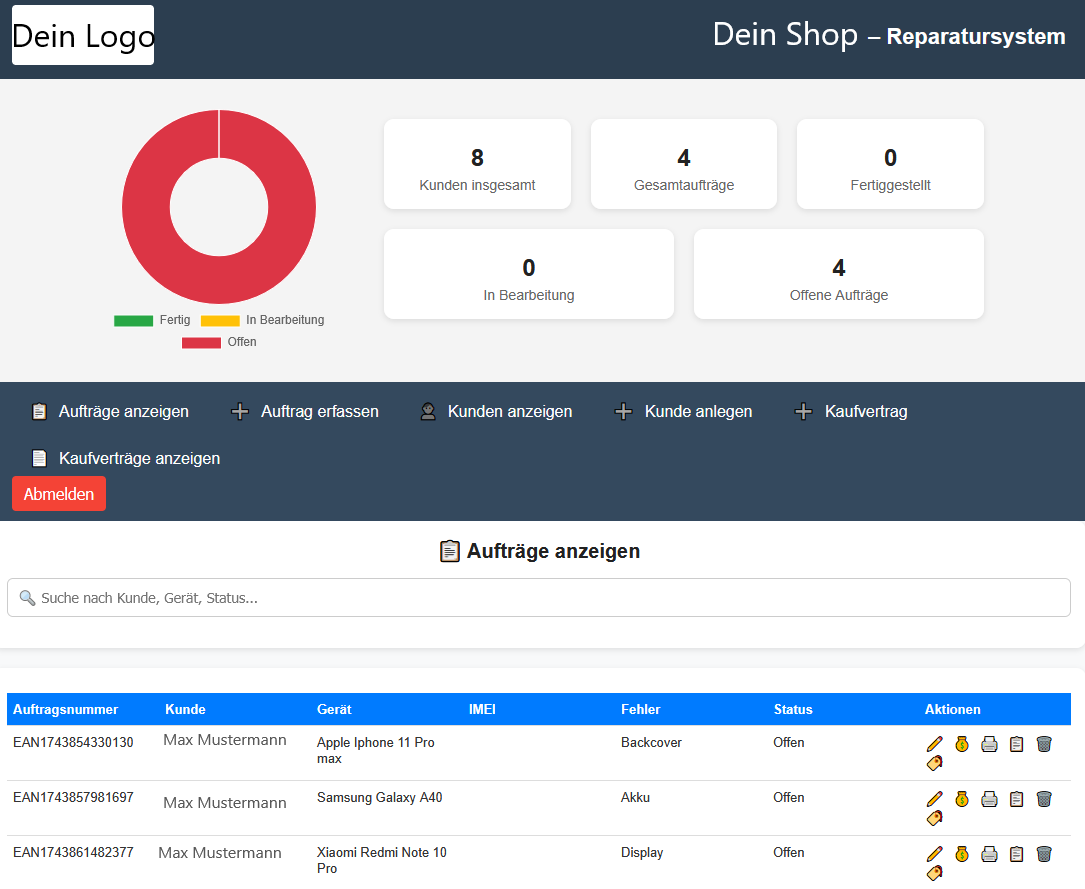The image size is (1085, 889).
Task: Click the pencil edit icon for the Backcover order
Action: [935, 744]
